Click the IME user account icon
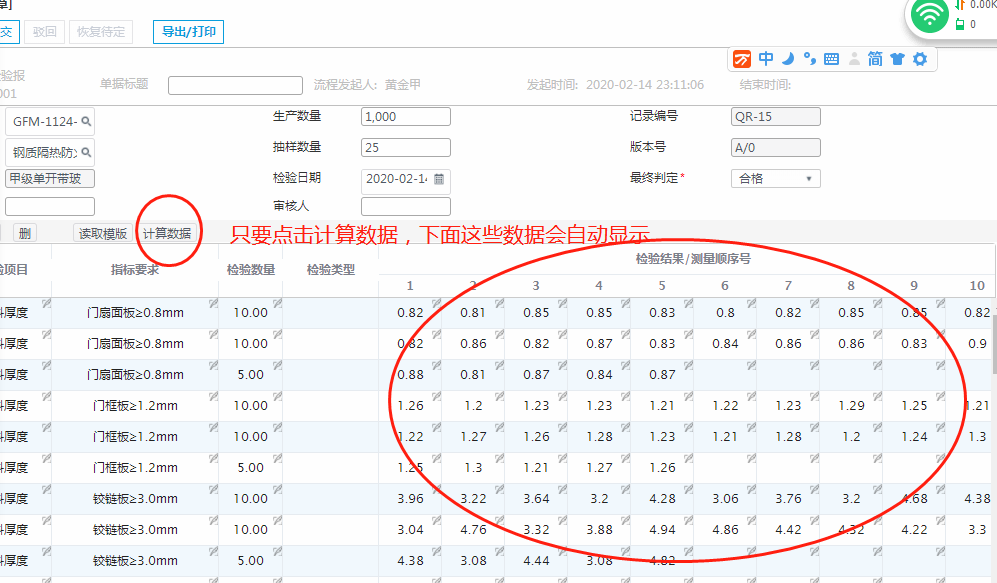997x583 pixels. [x=854, y=59]
